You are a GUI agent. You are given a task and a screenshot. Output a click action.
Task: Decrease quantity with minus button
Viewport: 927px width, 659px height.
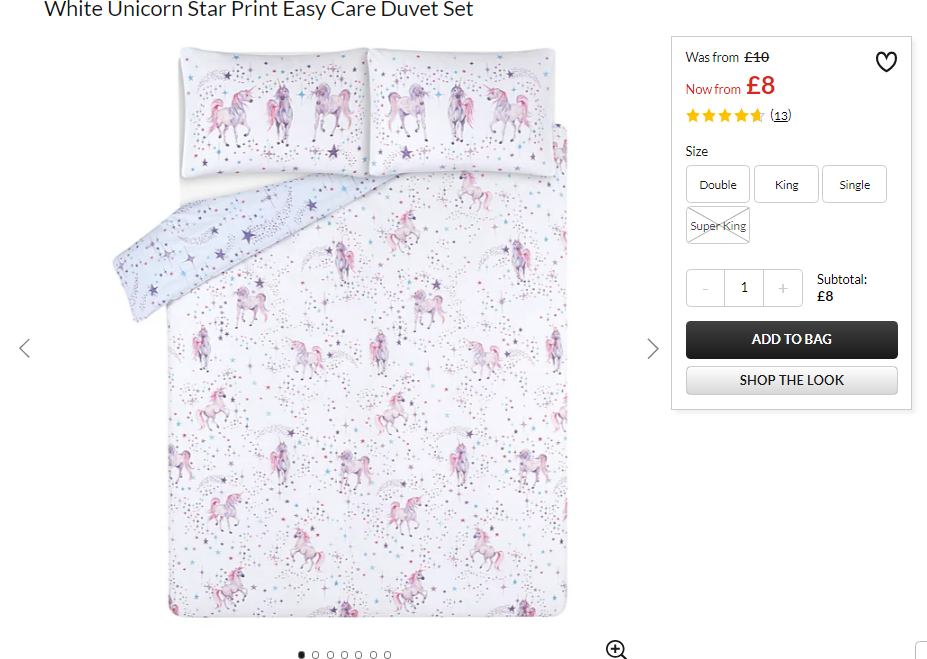pos(705,288)
